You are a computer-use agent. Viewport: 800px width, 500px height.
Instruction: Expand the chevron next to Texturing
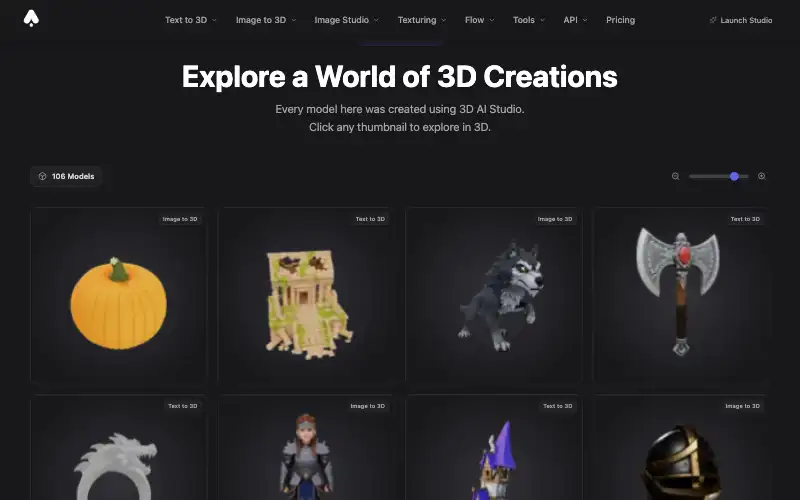point(444,20)
